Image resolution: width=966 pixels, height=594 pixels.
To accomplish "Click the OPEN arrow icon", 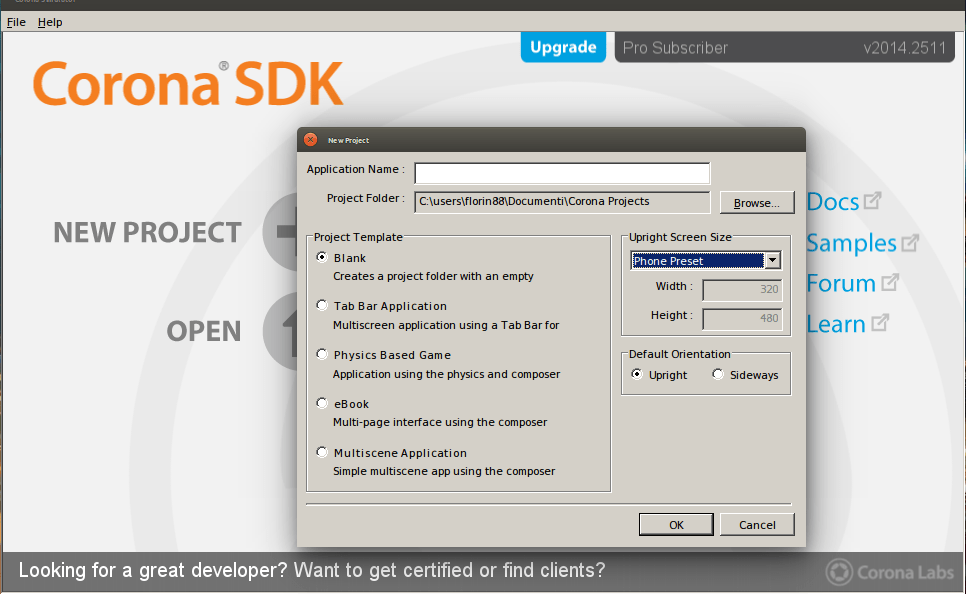I will click(281, 332).
